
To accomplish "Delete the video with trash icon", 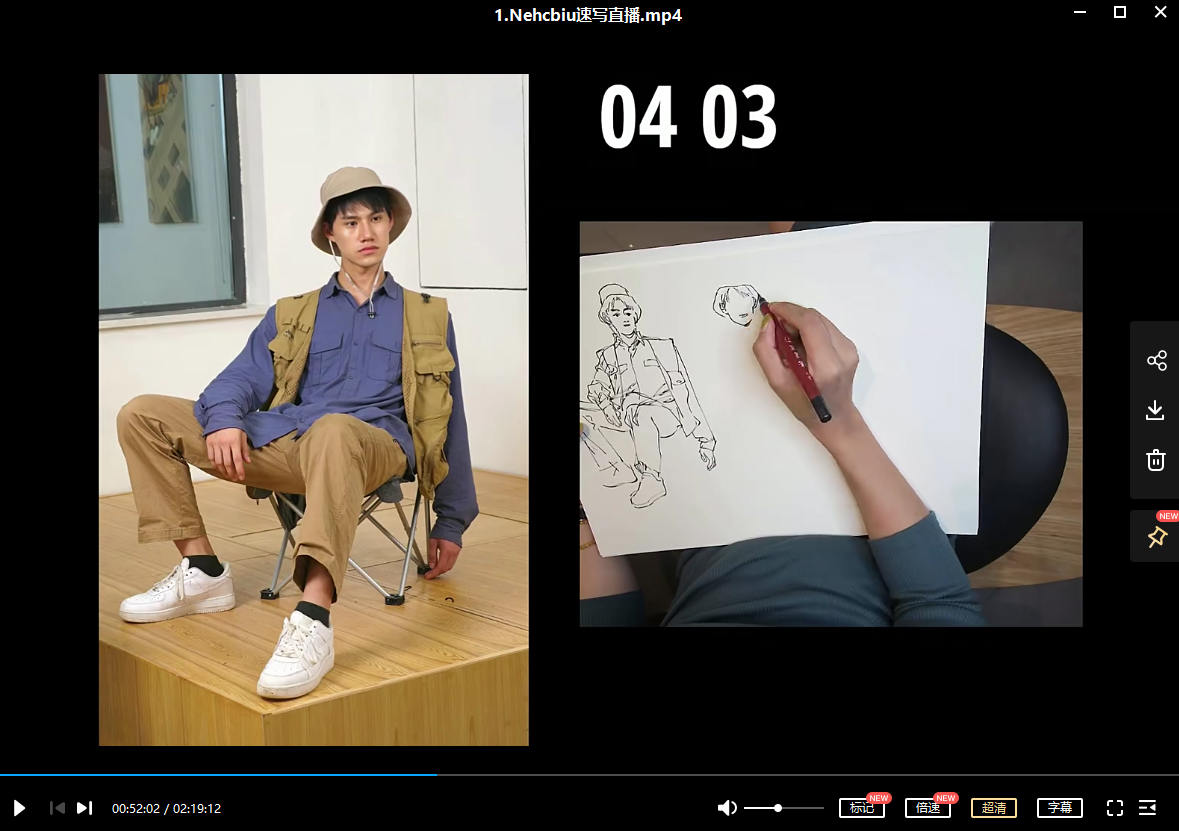I will point(1155,460).
